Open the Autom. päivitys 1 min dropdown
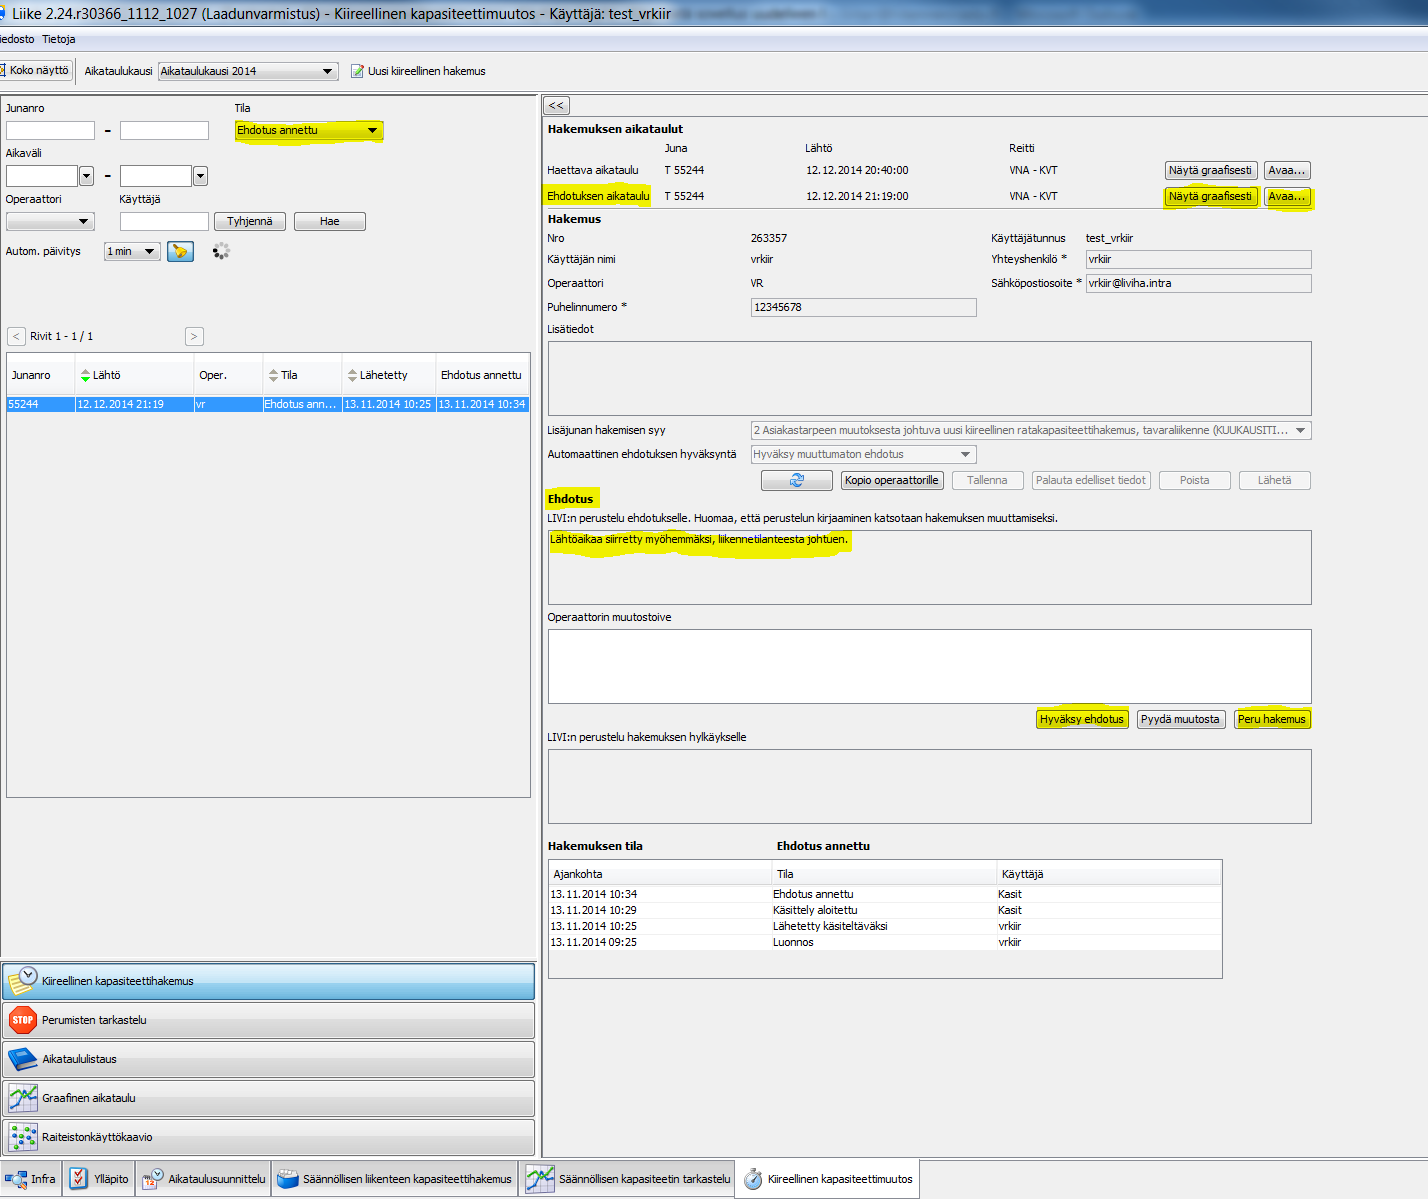The width and height of the screenshot is (1428, 1199). 132,251
